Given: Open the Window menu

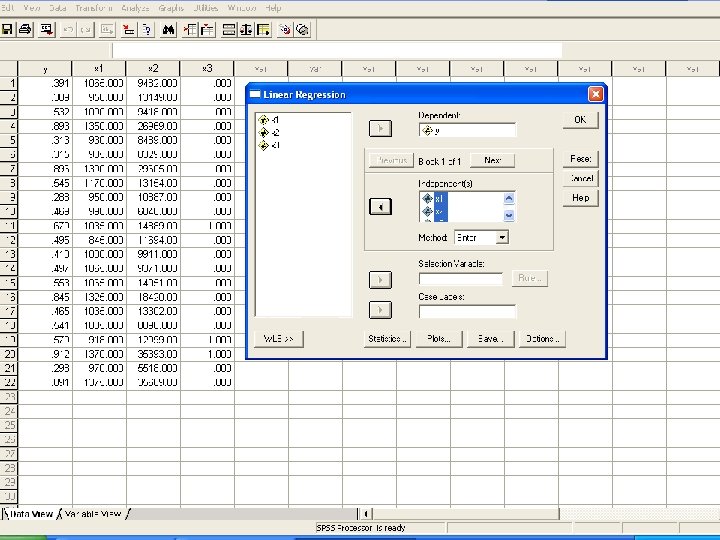Looking at the screenshot, I should click(x=242, y=8).
